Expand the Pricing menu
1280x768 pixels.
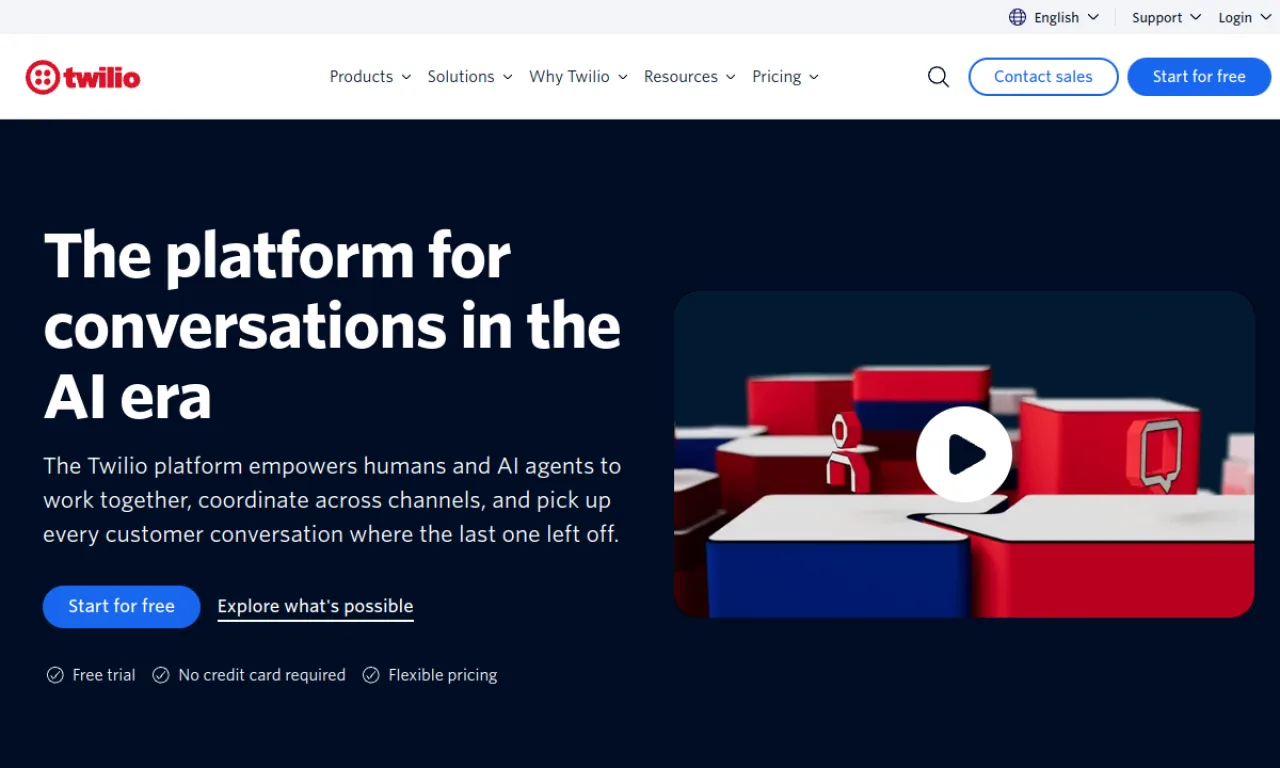pyautogui.click(x=785, y=77)
